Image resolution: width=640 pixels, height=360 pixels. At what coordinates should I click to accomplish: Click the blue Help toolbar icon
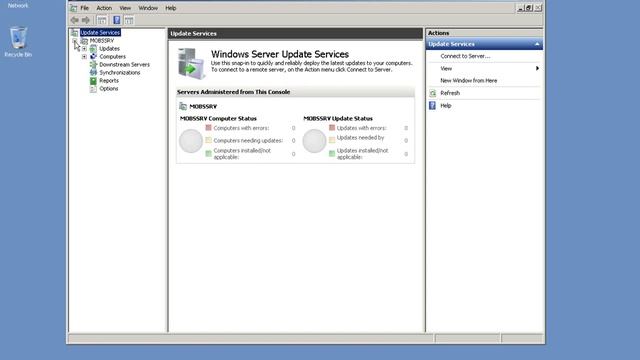pos(116,20)
